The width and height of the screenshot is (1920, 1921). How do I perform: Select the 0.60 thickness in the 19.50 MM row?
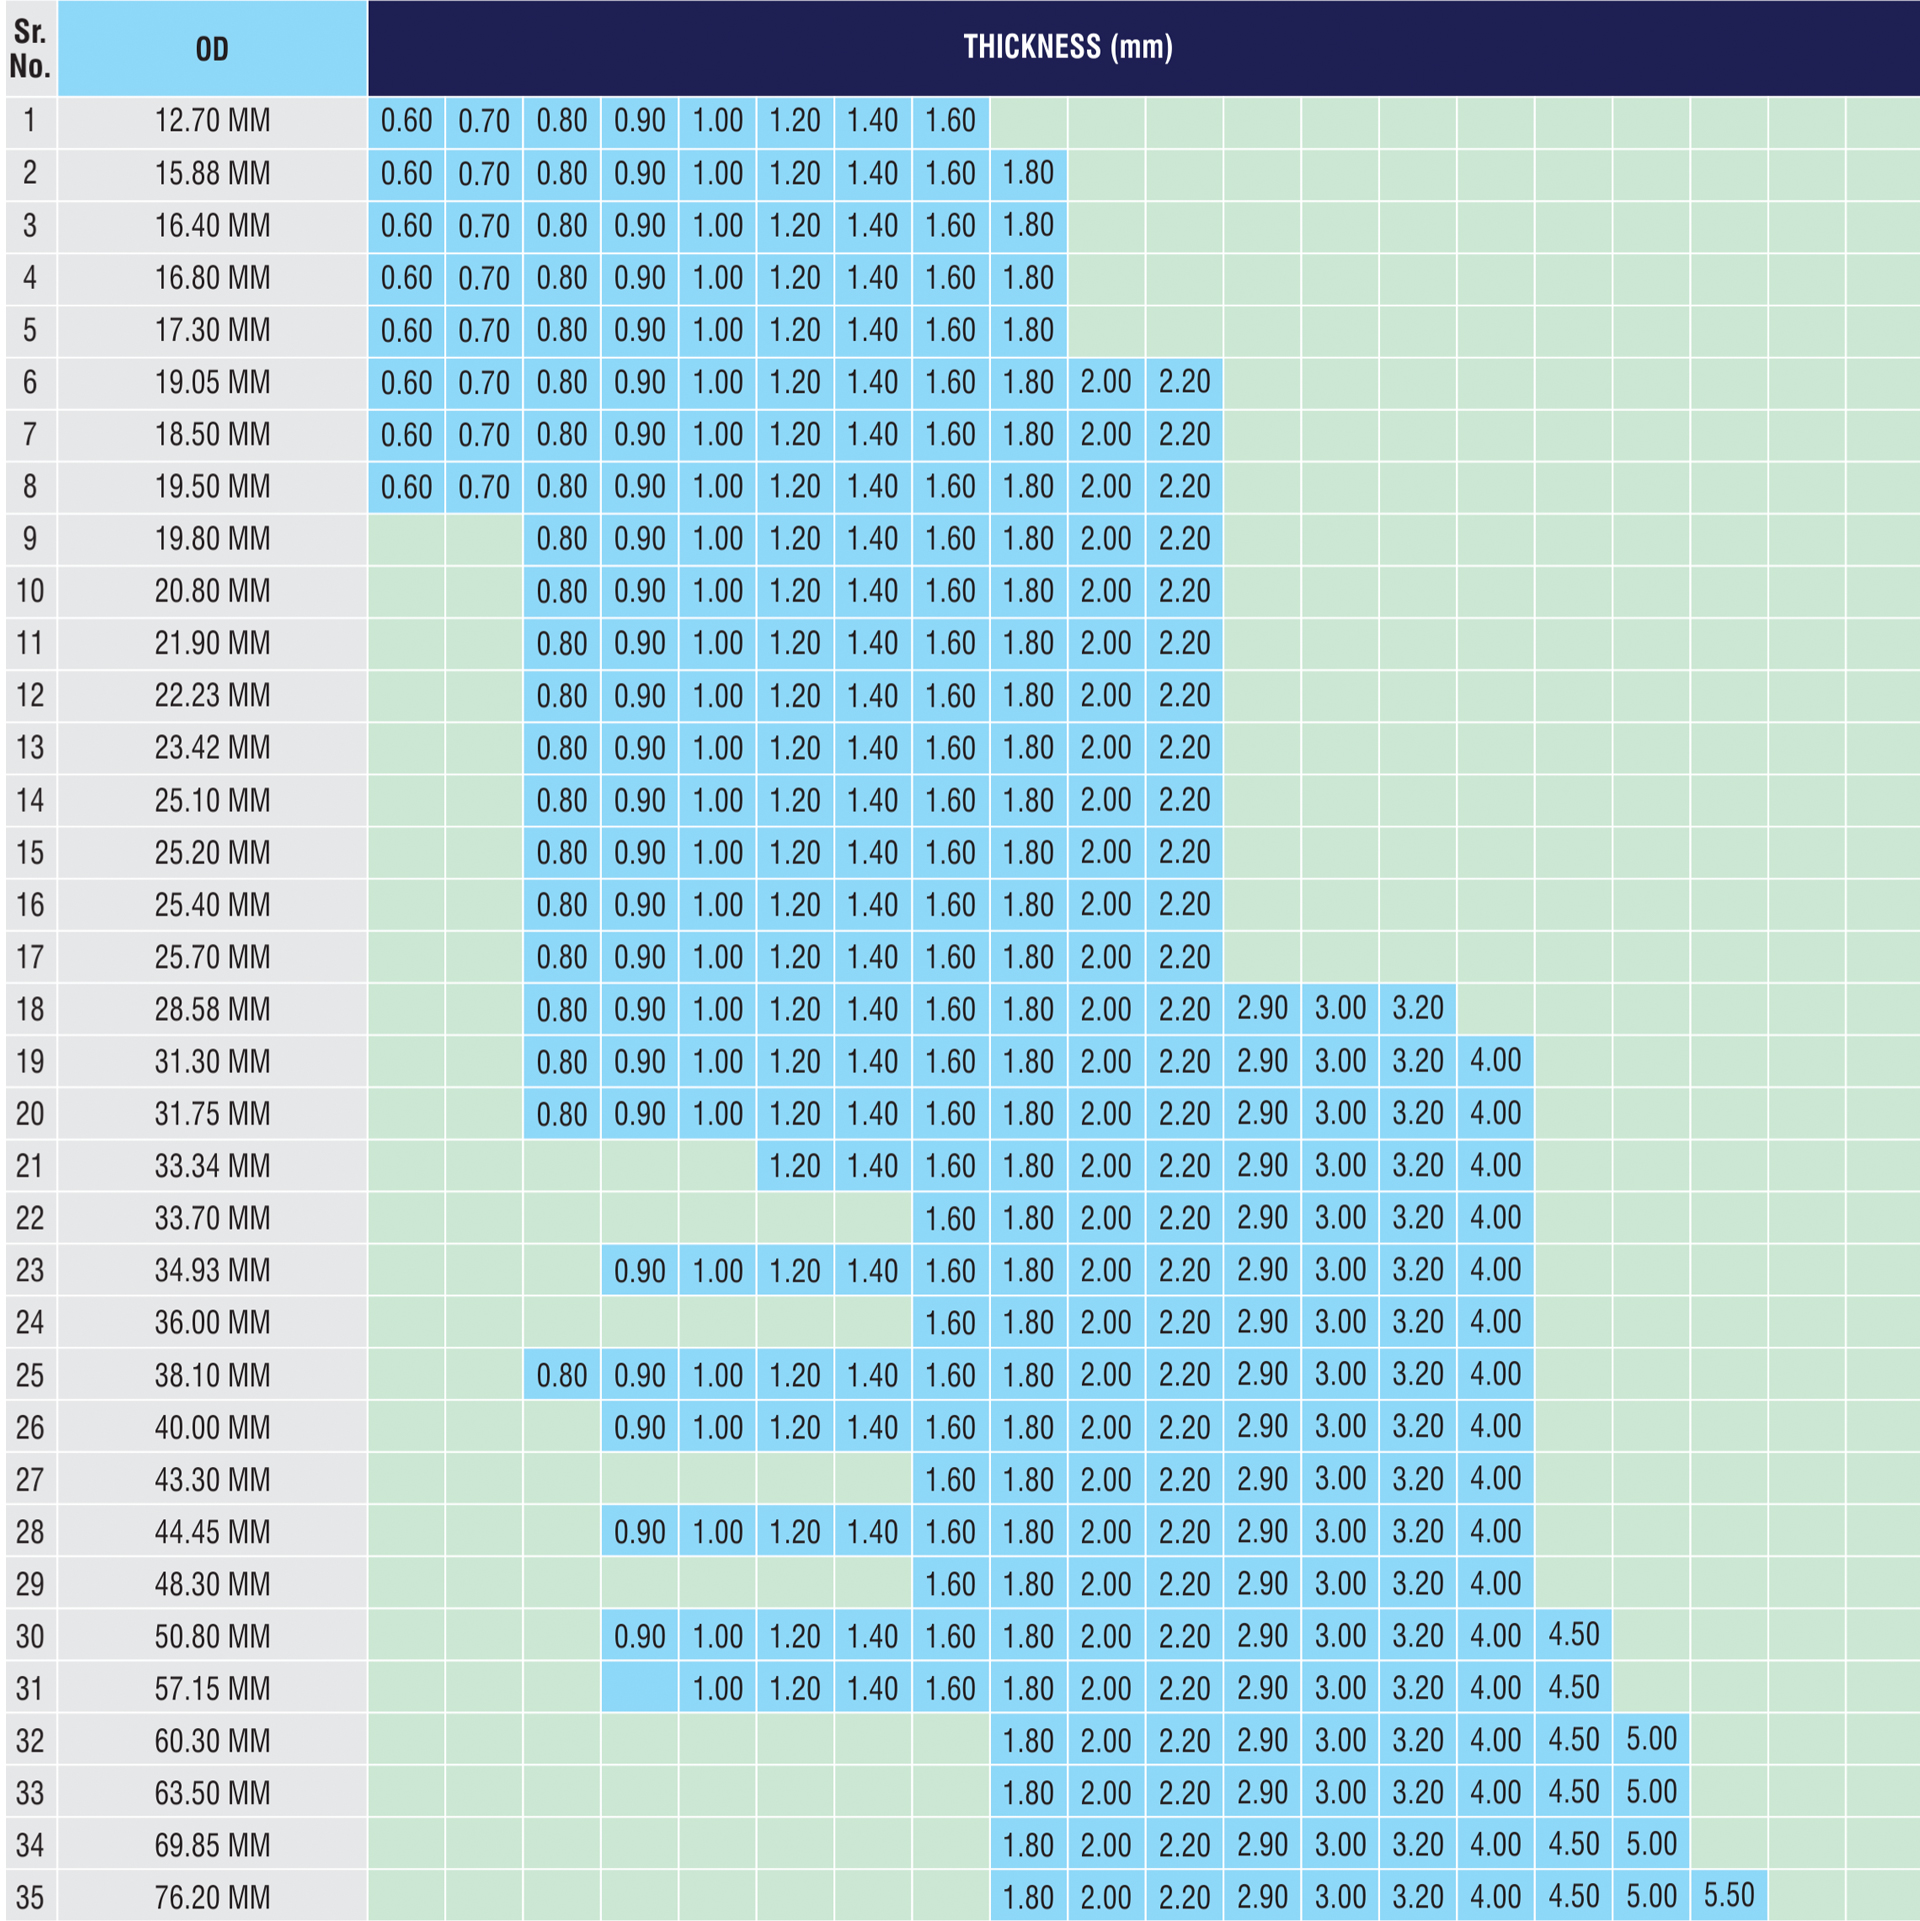(x=406, y=487)
